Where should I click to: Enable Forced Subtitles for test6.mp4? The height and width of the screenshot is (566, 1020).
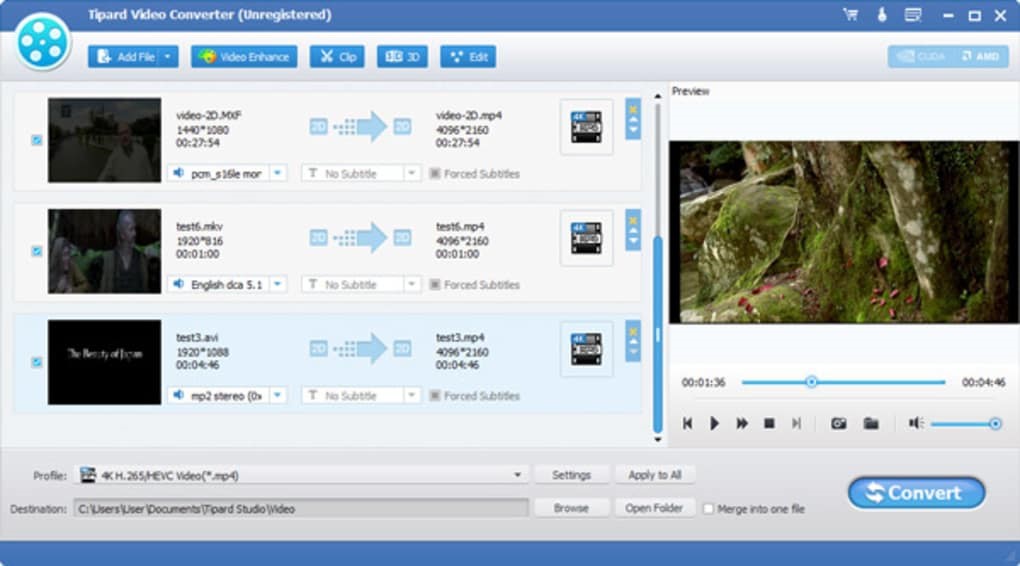tap(435, 284)
